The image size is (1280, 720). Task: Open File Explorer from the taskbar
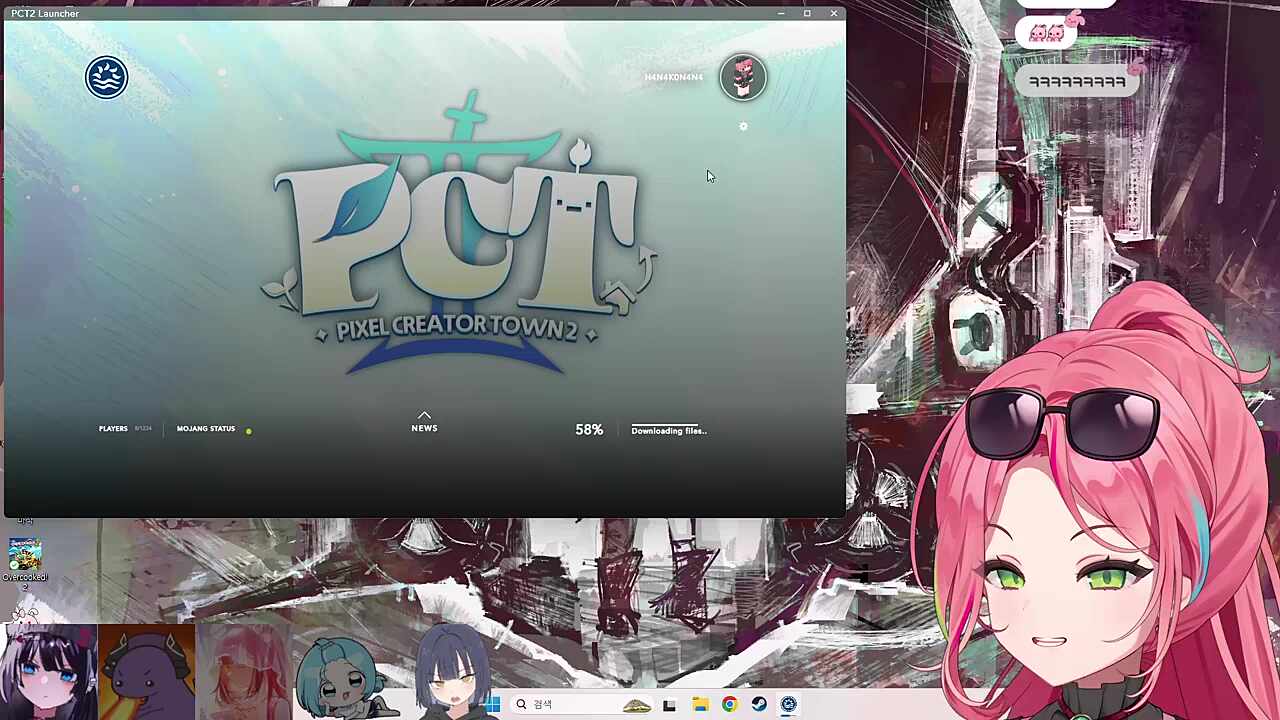(x=700, y=705)
